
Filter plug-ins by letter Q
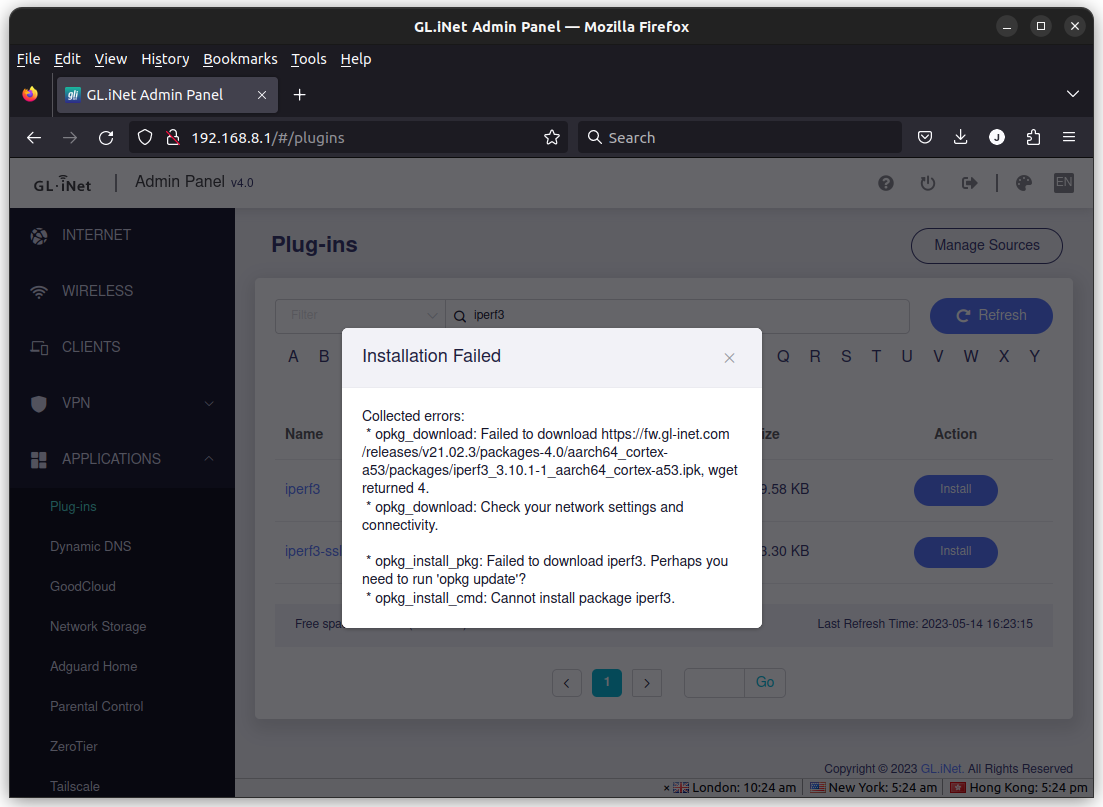(x=783, y=357)
